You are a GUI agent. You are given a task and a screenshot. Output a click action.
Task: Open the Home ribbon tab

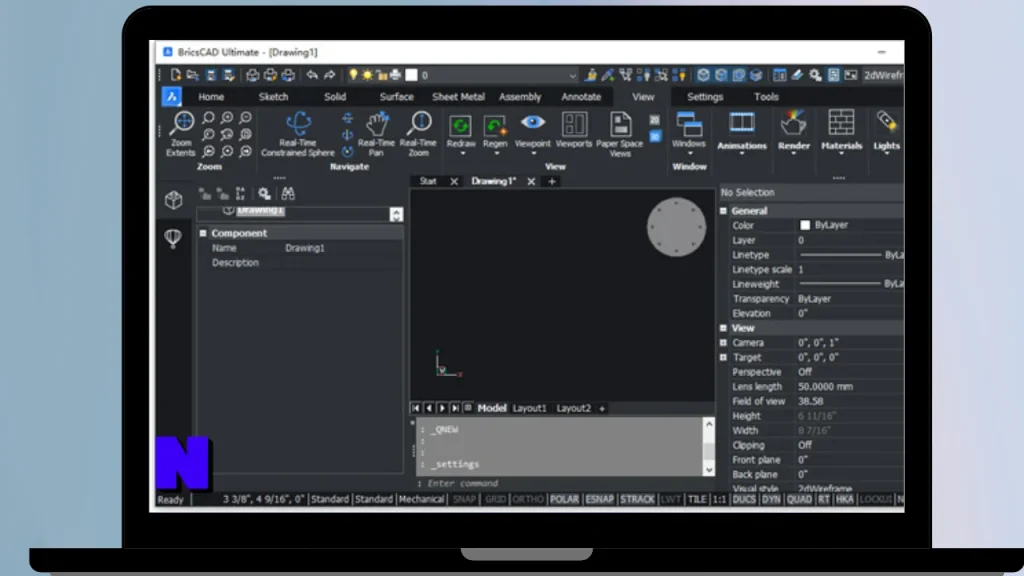pos(211,97)
